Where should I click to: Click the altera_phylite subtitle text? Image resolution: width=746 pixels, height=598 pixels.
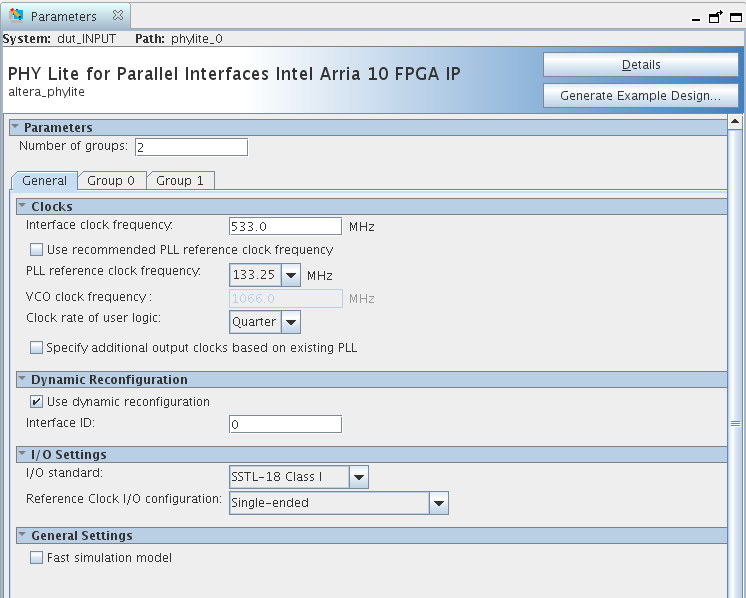pos(46,92)
